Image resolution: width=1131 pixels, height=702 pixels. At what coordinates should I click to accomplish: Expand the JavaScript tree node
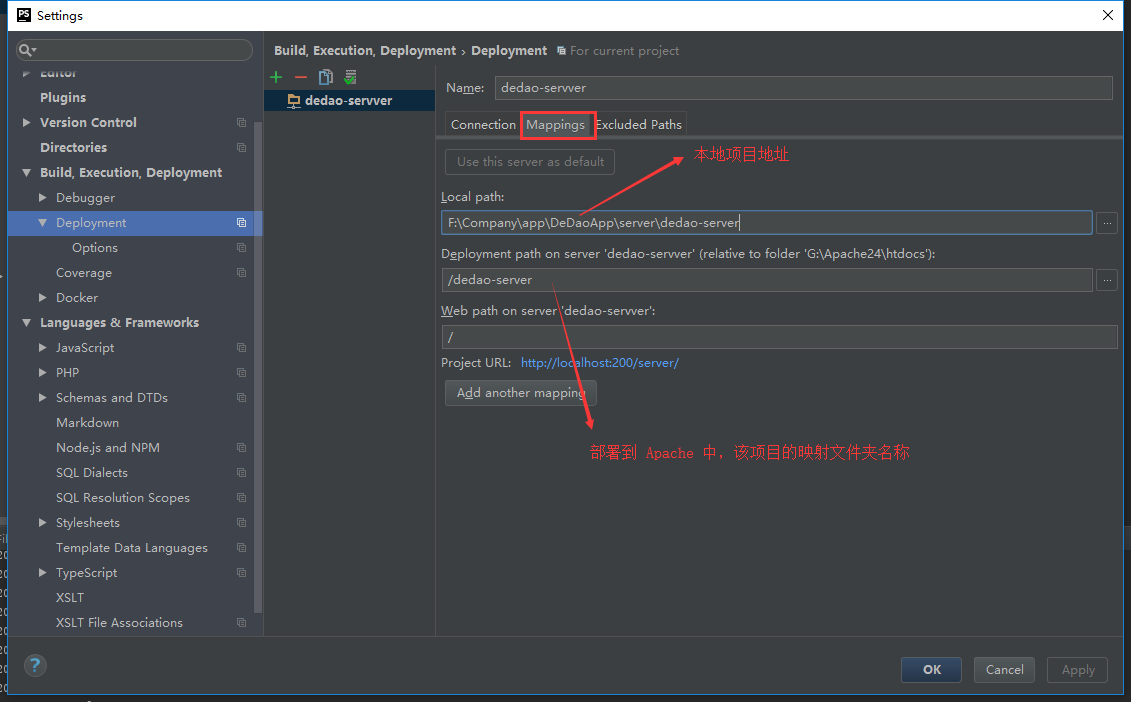tap(43, 348)
